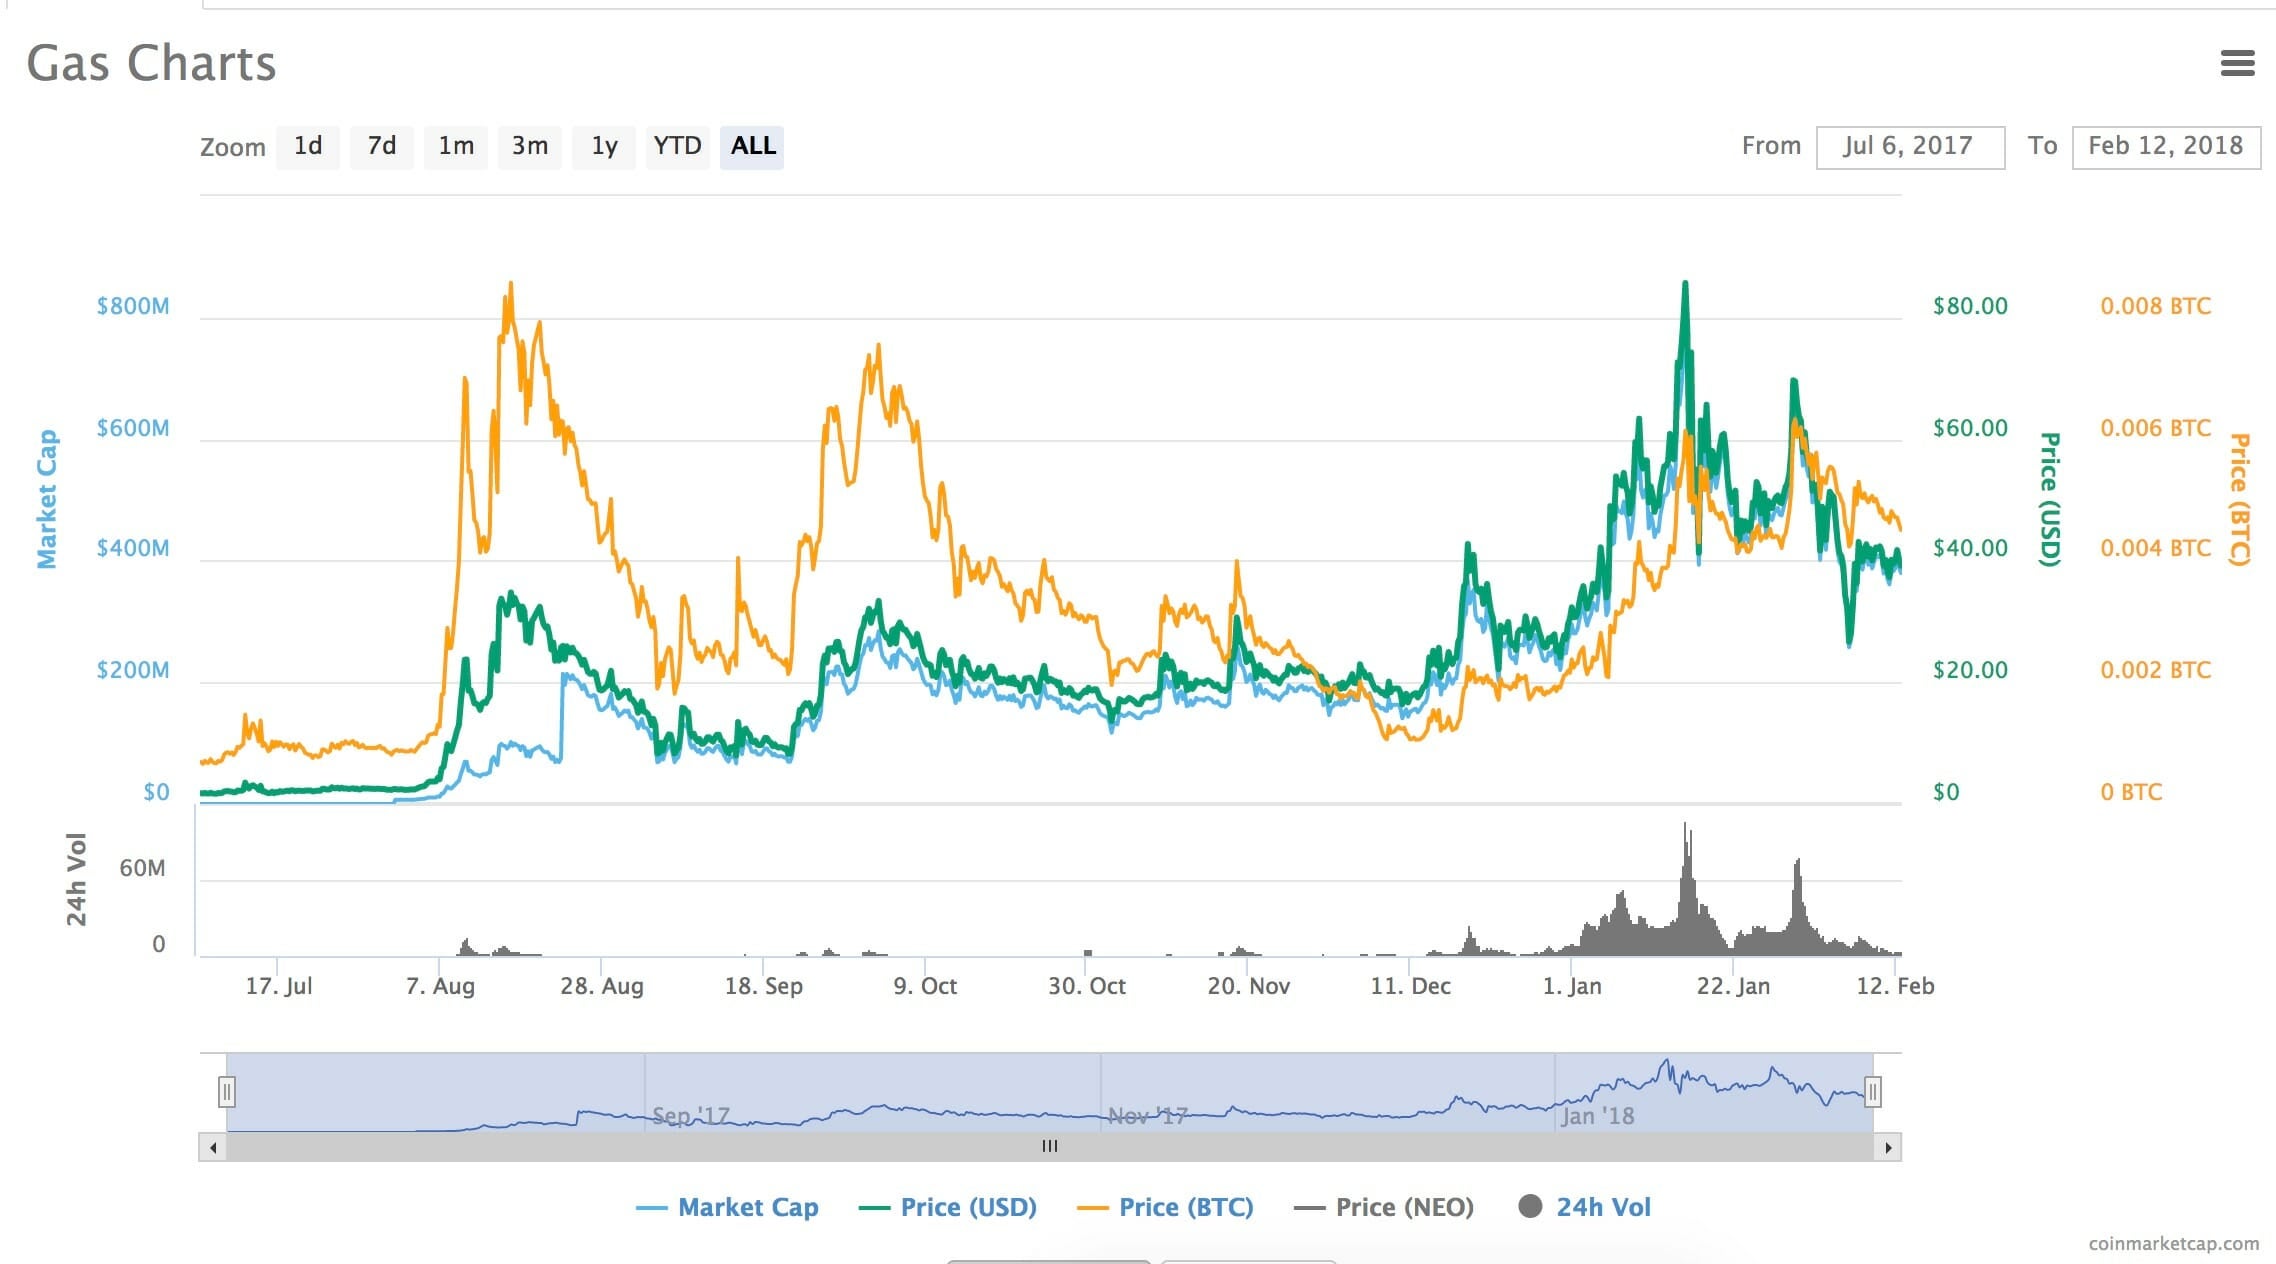Open the chart hamburger menu
The height and width of the screenshot is (1264, 2276).
coord(2237,63)
